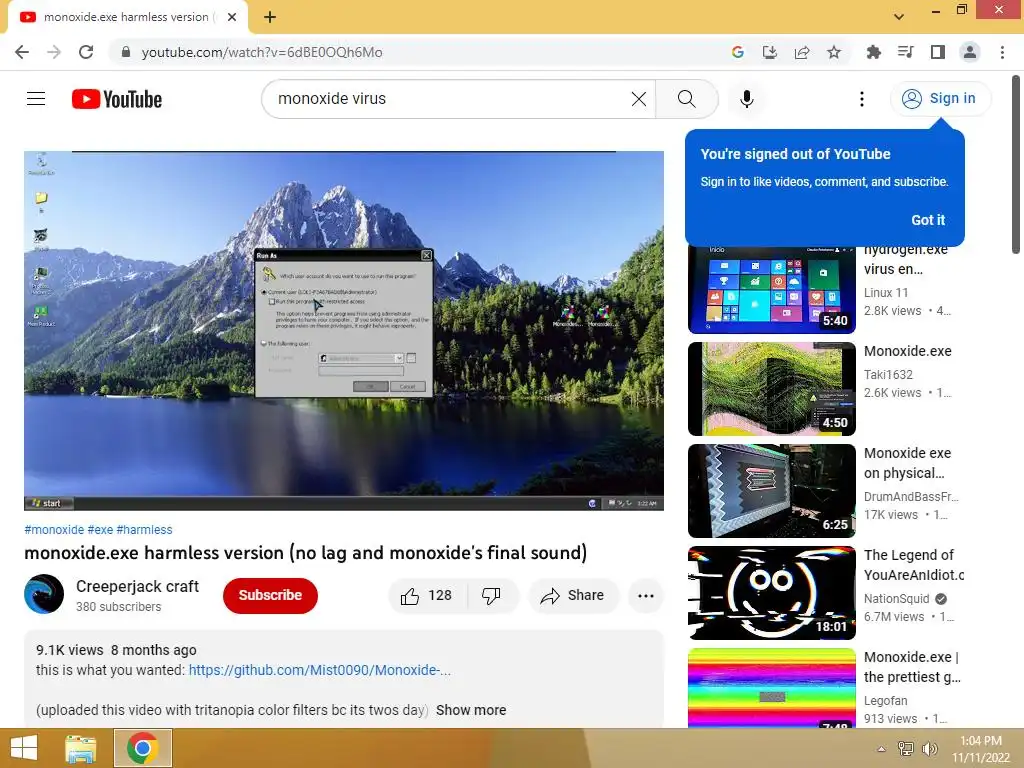Open Windows Start button
Viewport: 1024px width, 768px height.
24,748
